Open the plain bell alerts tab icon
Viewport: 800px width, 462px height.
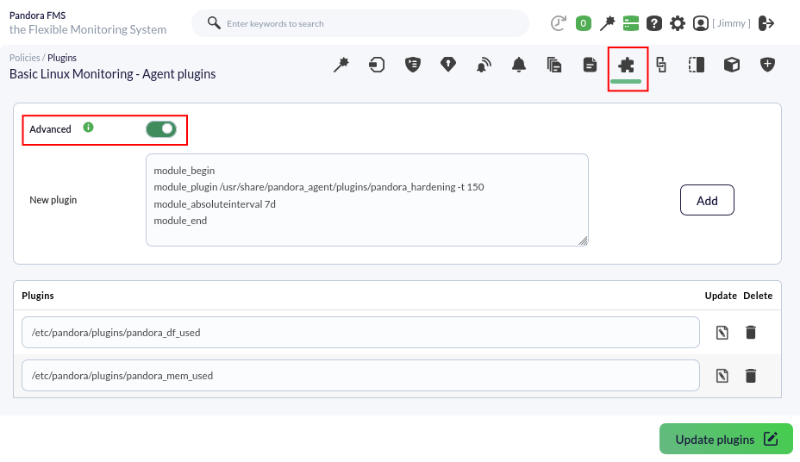click(519, 65)
